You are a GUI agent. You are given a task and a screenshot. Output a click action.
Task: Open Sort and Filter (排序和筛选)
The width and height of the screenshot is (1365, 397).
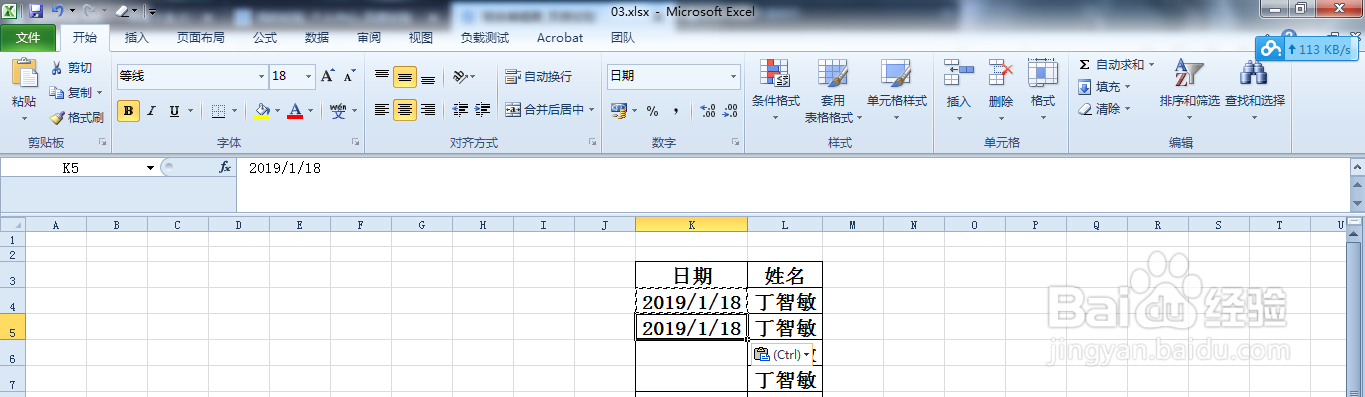pyautogui.click(x=1189, y=90)
